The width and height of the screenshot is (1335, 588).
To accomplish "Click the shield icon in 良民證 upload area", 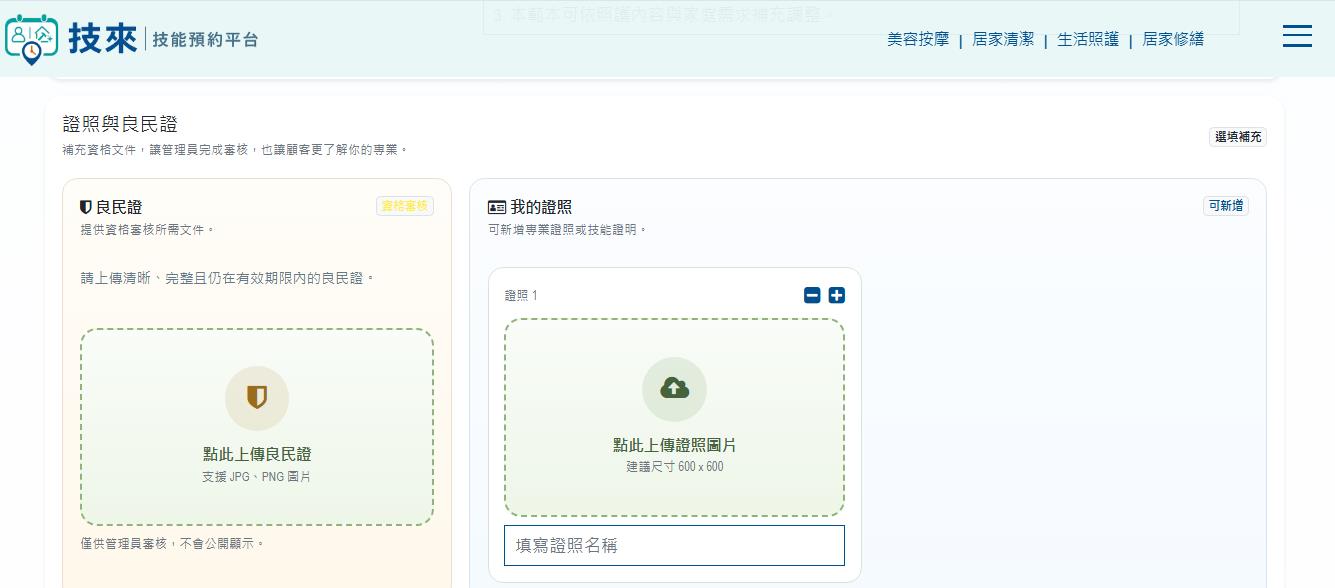I will tap(257, 398).
